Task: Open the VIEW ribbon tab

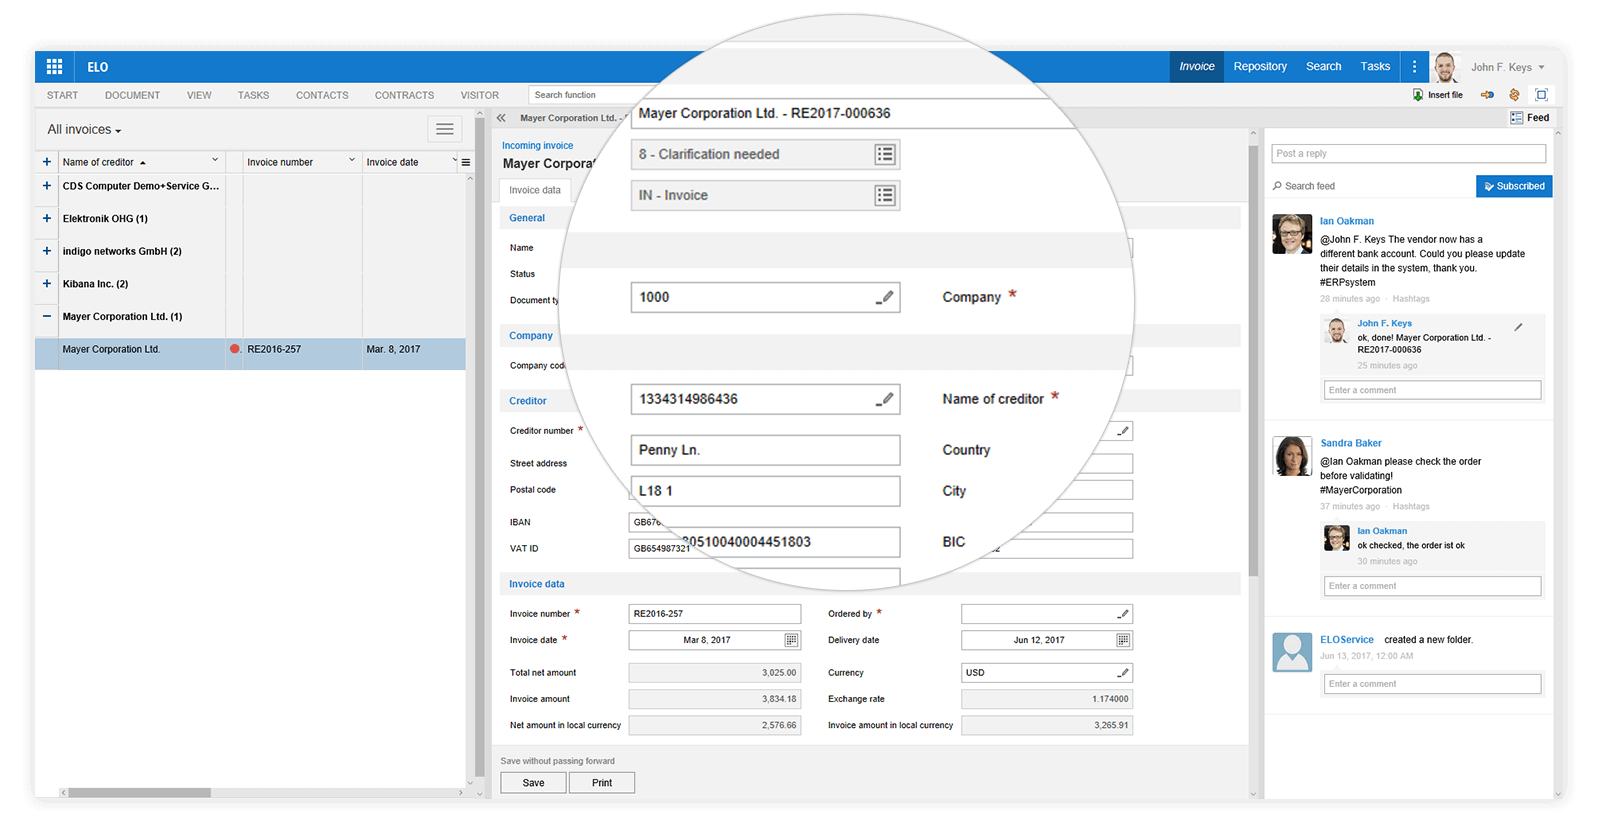Action: coord(199,95)
